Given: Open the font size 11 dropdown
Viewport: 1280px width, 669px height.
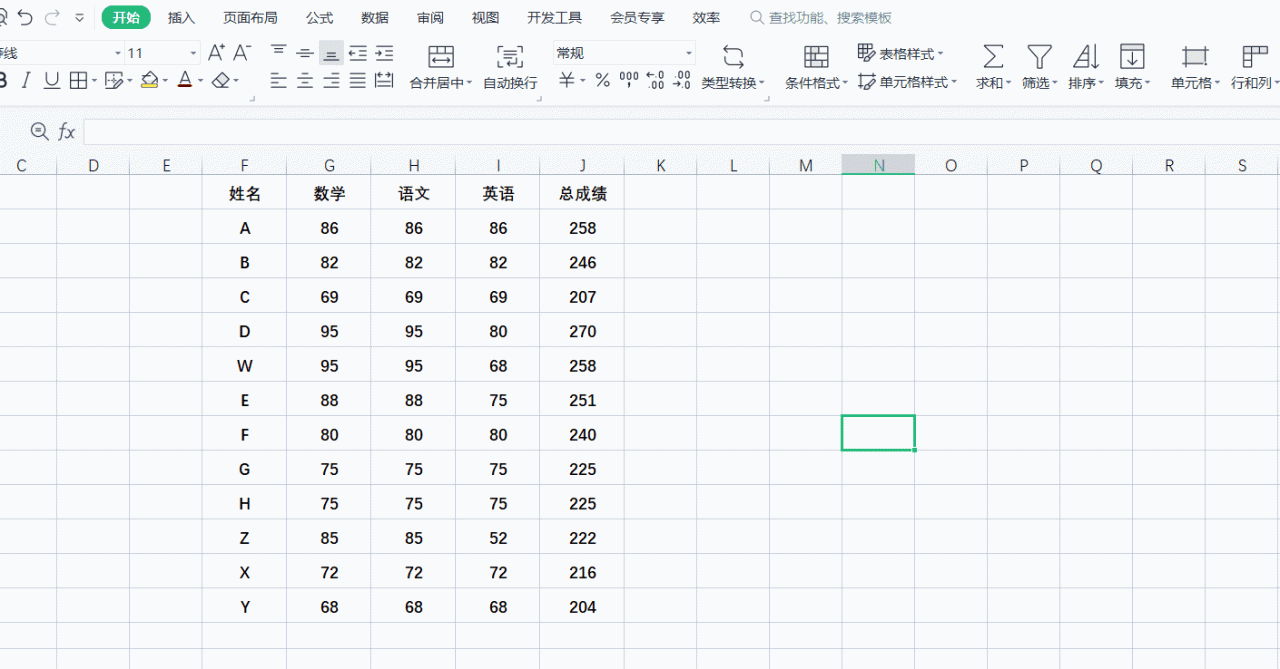Looking at the screenshot, I should point(193,53).
